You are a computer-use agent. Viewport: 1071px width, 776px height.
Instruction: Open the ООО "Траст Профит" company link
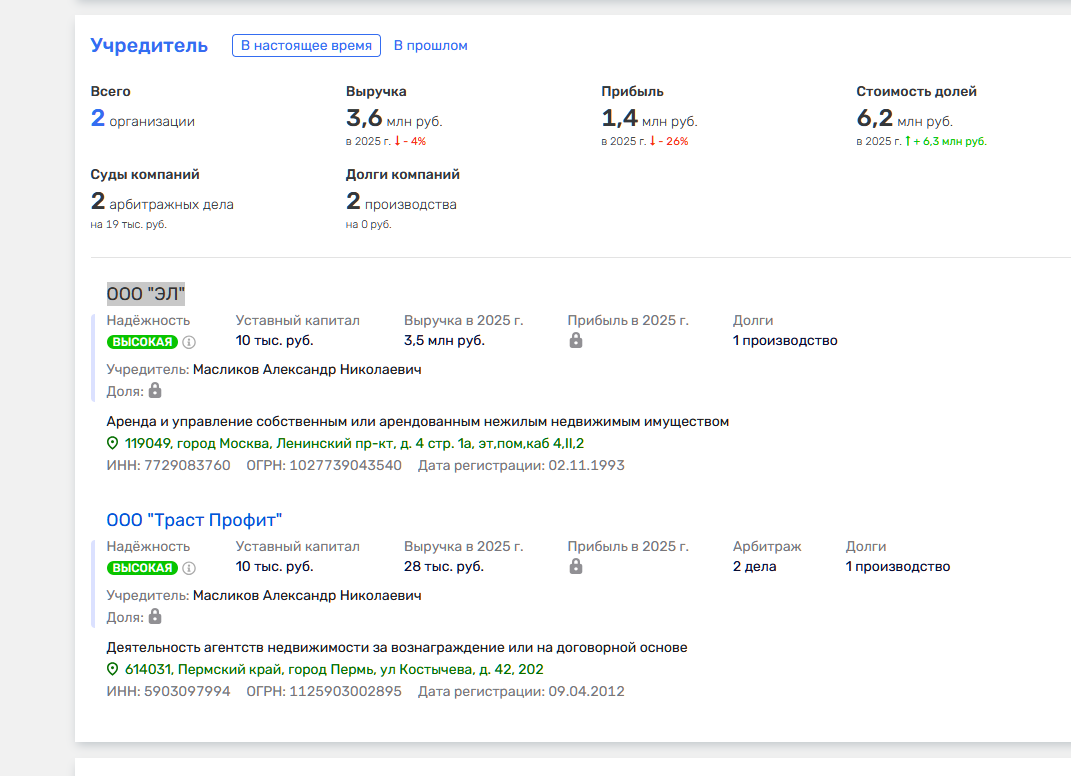(x=194, y=520)
